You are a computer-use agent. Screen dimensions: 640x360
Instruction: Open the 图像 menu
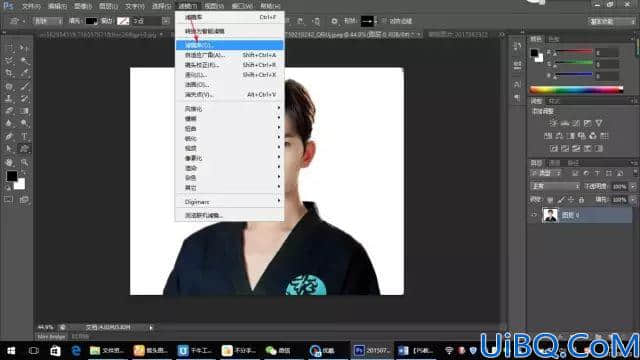83,6
